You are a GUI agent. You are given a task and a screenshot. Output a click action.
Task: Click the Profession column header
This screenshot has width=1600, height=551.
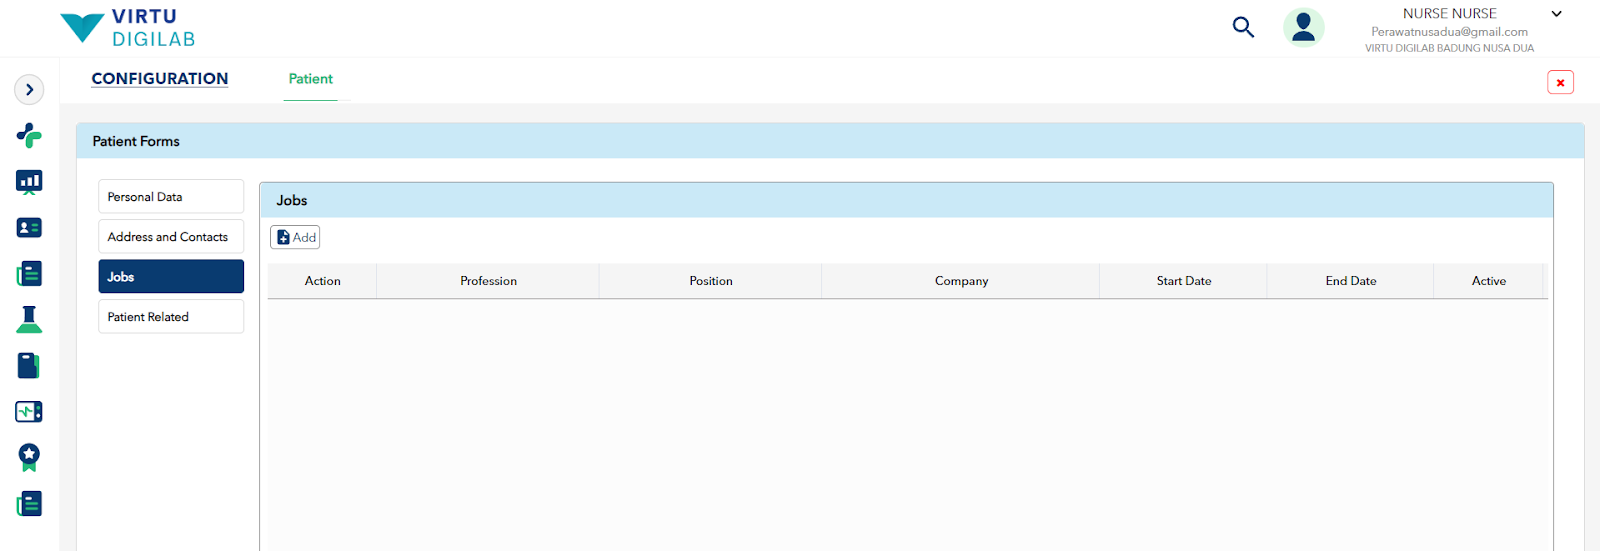(488, 281)
